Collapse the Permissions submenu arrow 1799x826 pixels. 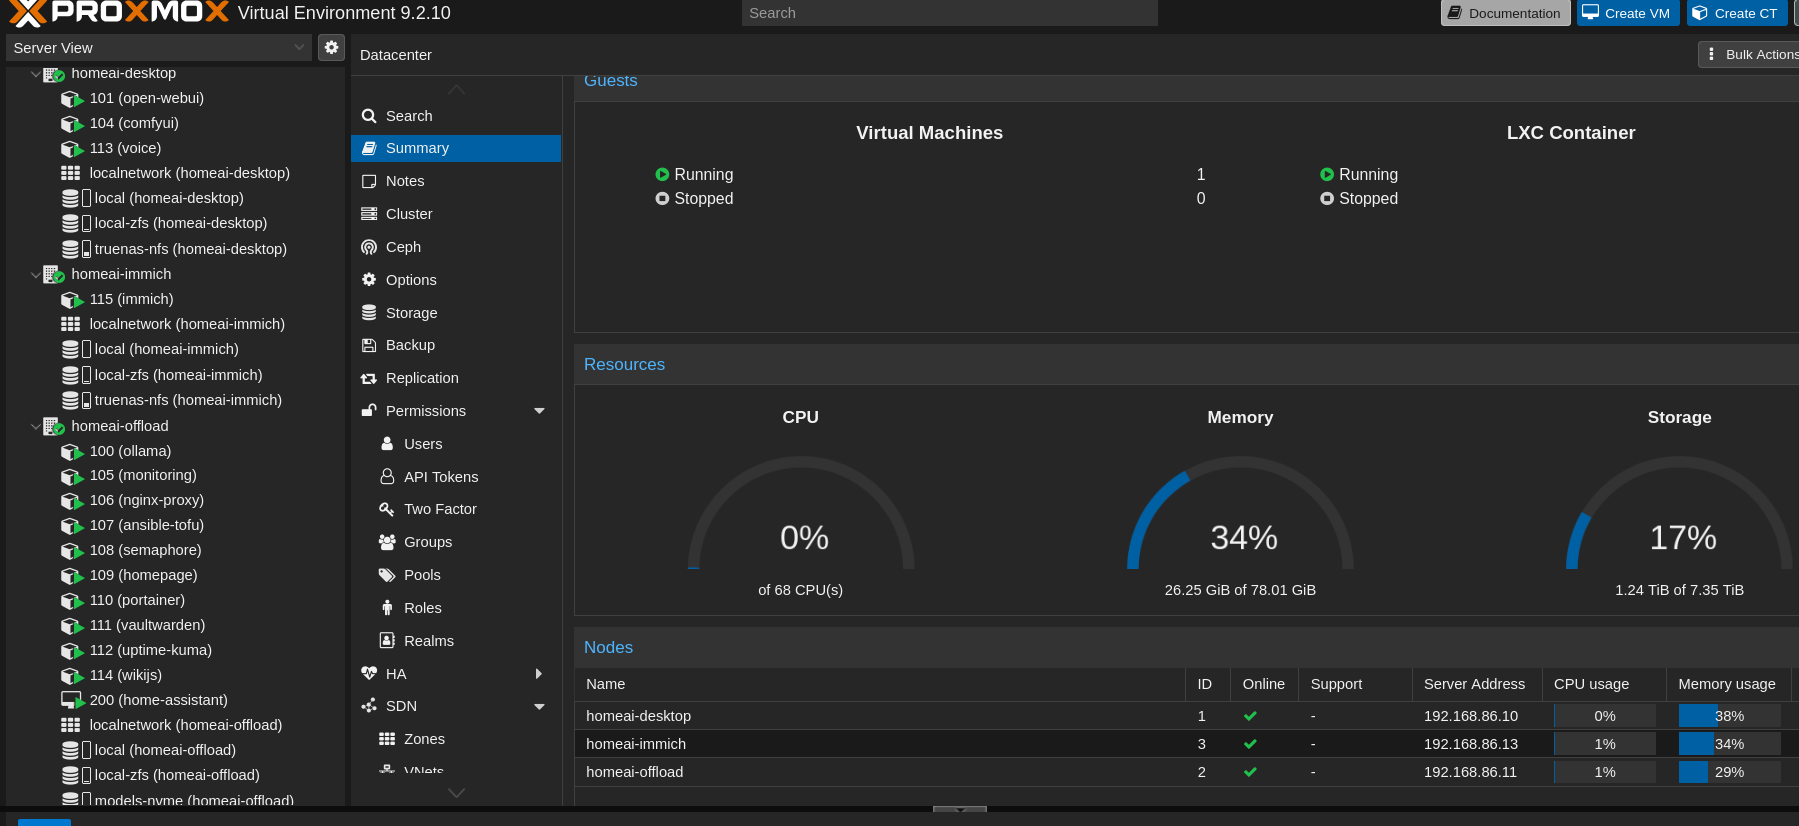539,411
